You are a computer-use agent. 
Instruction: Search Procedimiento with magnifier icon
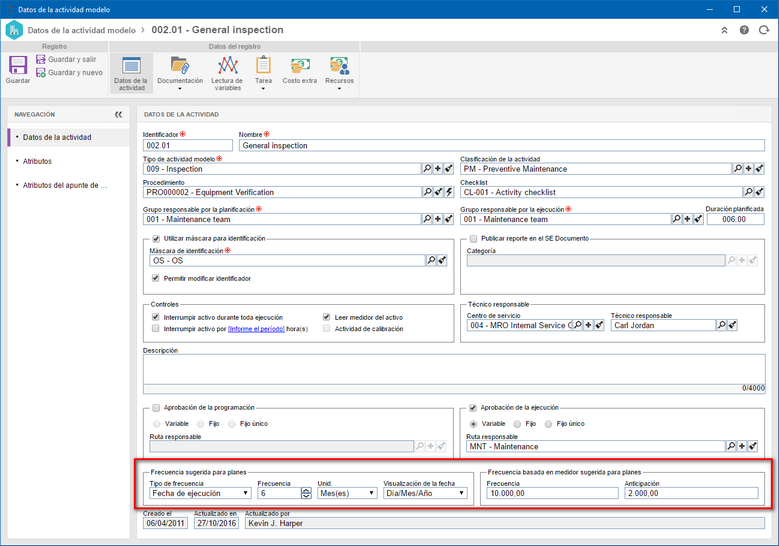coord(427,192)
